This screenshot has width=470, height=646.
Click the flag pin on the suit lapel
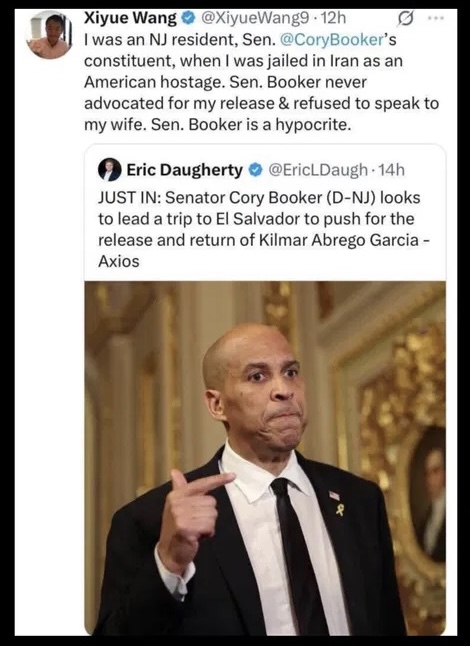[x=334, y=496]
